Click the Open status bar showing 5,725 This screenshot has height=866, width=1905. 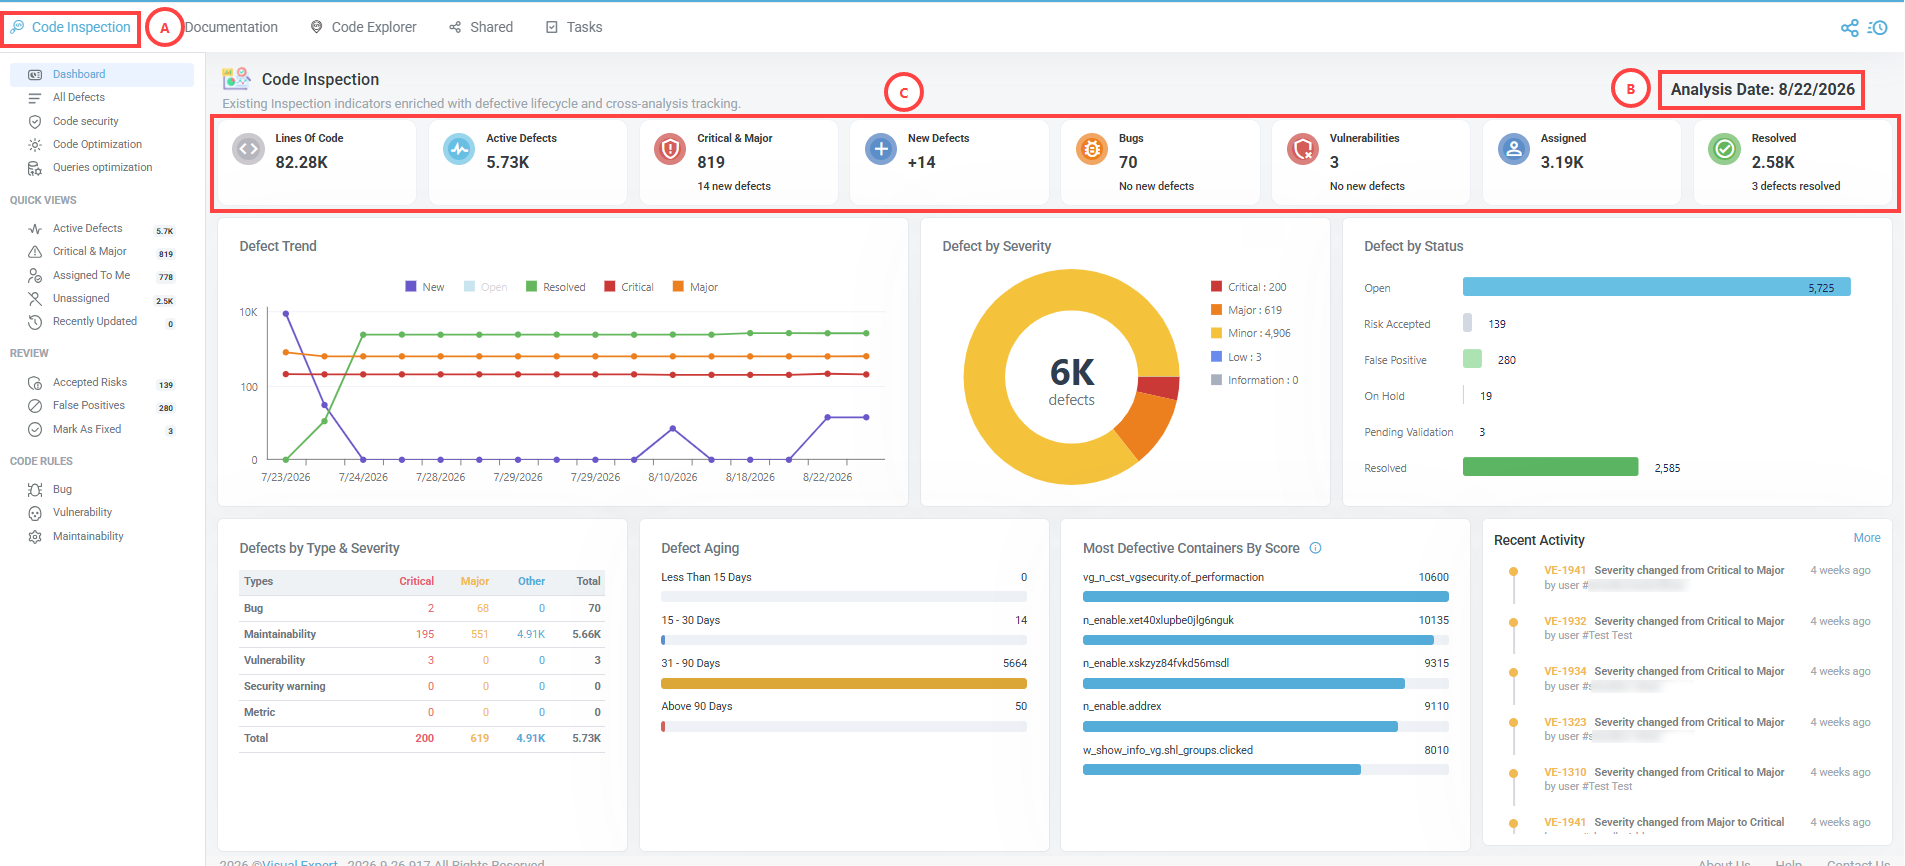tap(1656, 287)
